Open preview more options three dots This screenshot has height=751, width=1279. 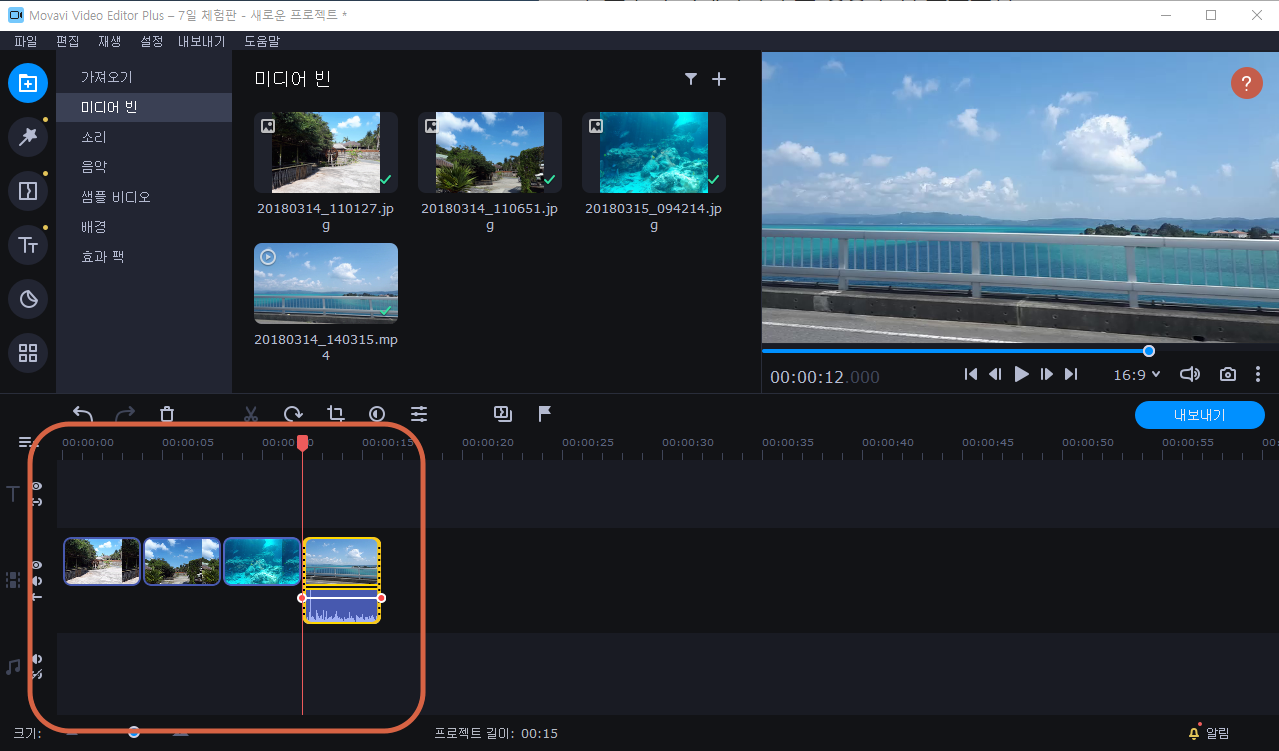pos(1258,374)
